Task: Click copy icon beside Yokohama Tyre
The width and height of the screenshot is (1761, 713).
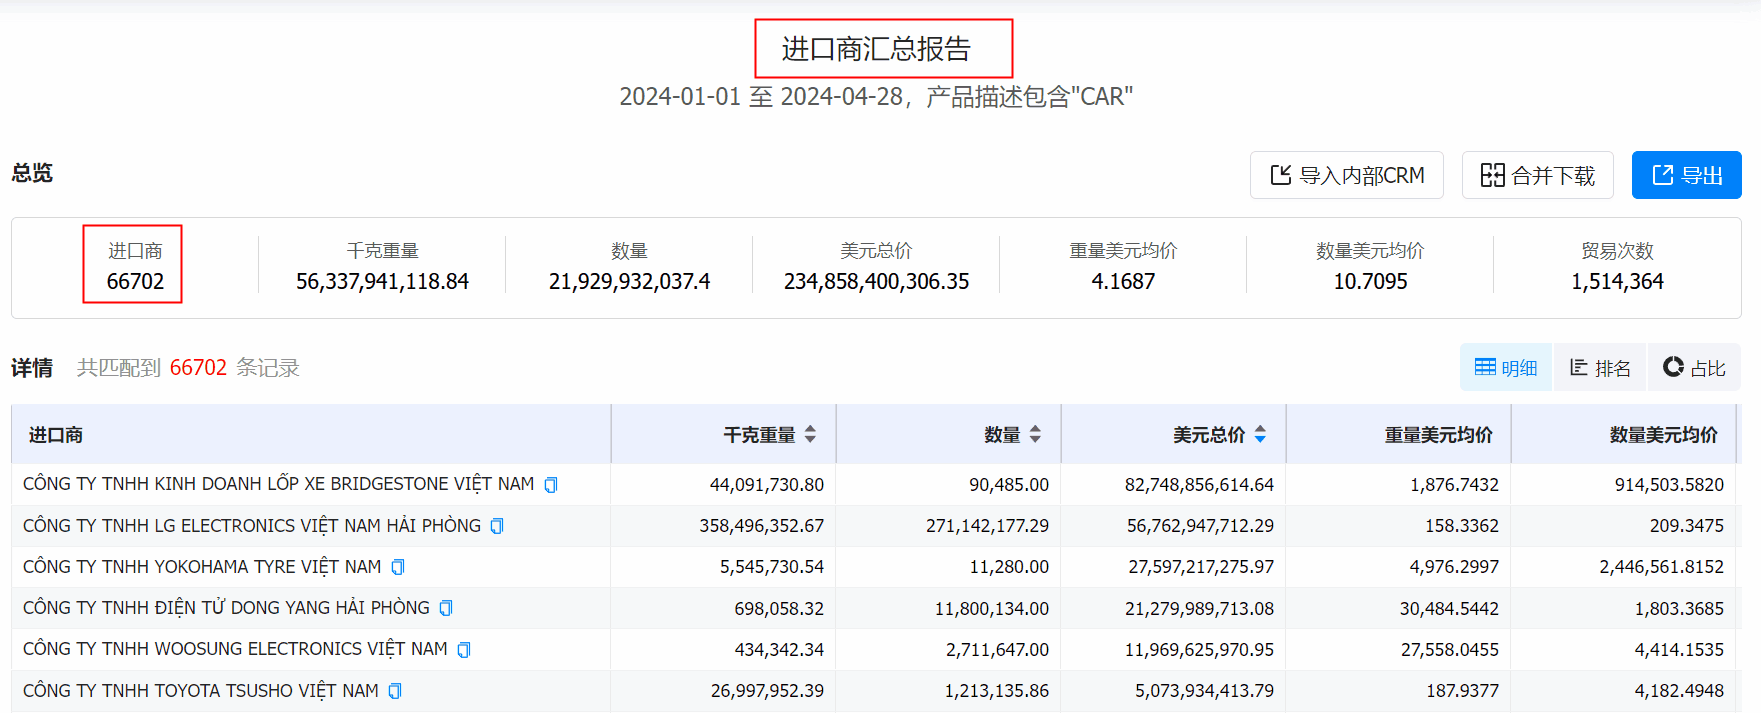Action: (398, 567)
